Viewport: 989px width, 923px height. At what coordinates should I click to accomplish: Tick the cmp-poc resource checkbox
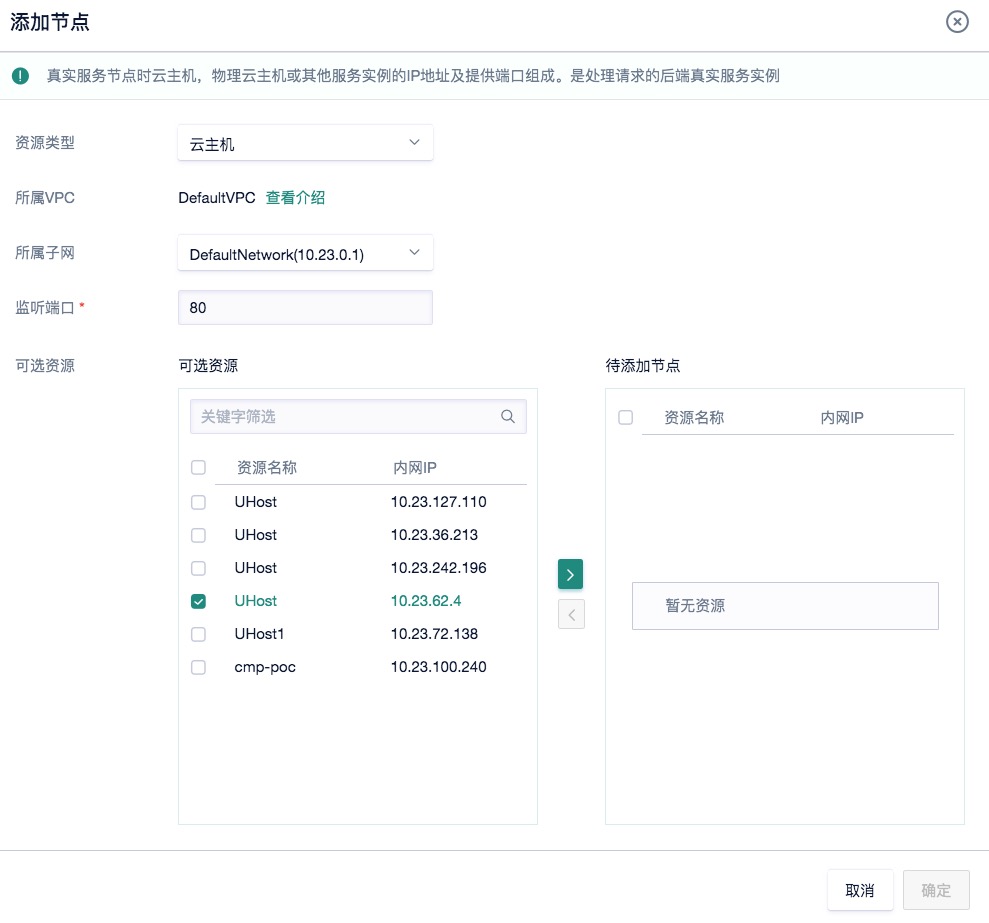[x=198, y=667]
